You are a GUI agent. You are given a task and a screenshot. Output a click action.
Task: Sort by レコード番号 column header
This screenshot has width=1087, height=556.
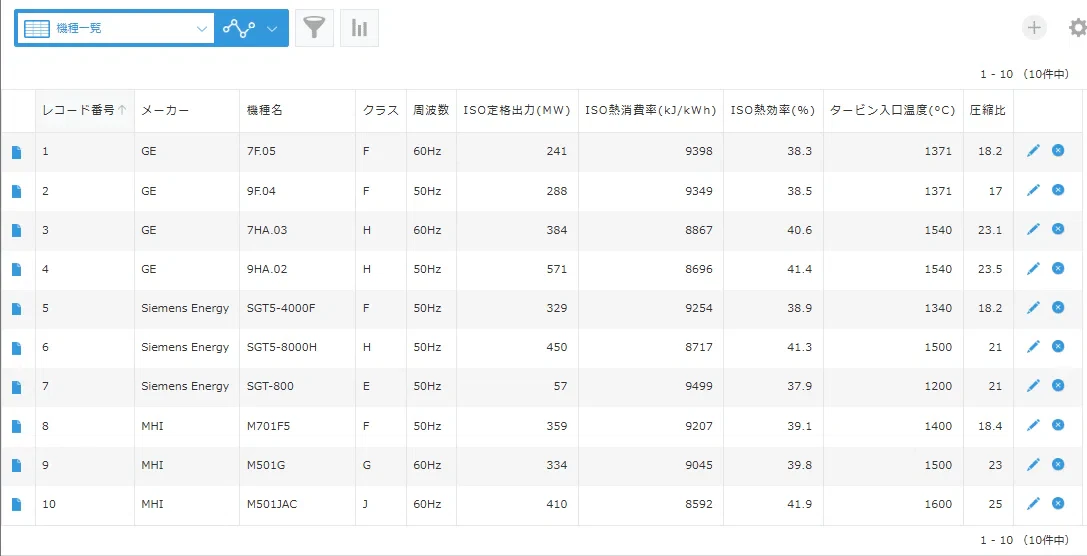pyautogui.click(x=85, y=110)
